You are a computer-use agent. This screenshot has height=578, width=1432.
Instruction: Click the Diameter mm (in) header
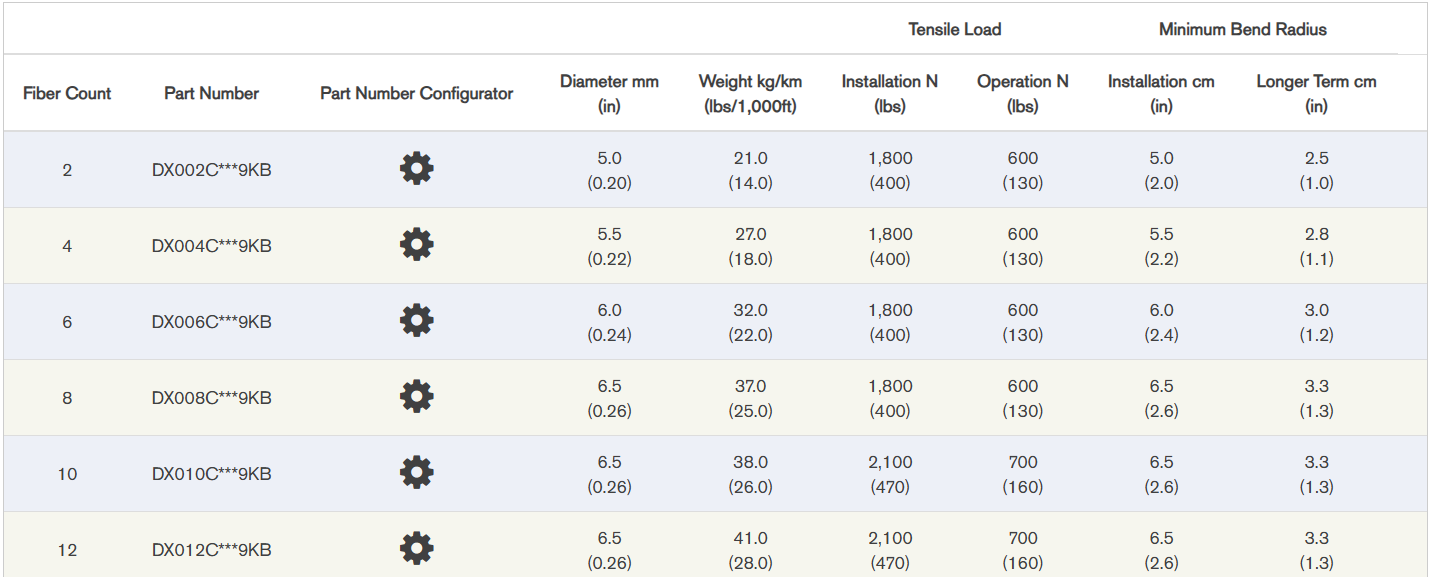pyautogui.click(x=609, y=93)
